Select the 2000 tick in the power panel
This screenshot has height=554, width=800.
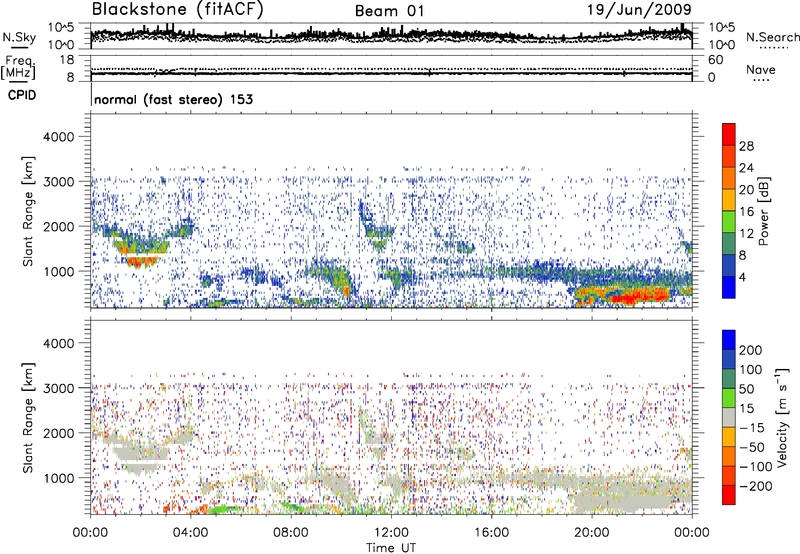click(x=58, y=226)
